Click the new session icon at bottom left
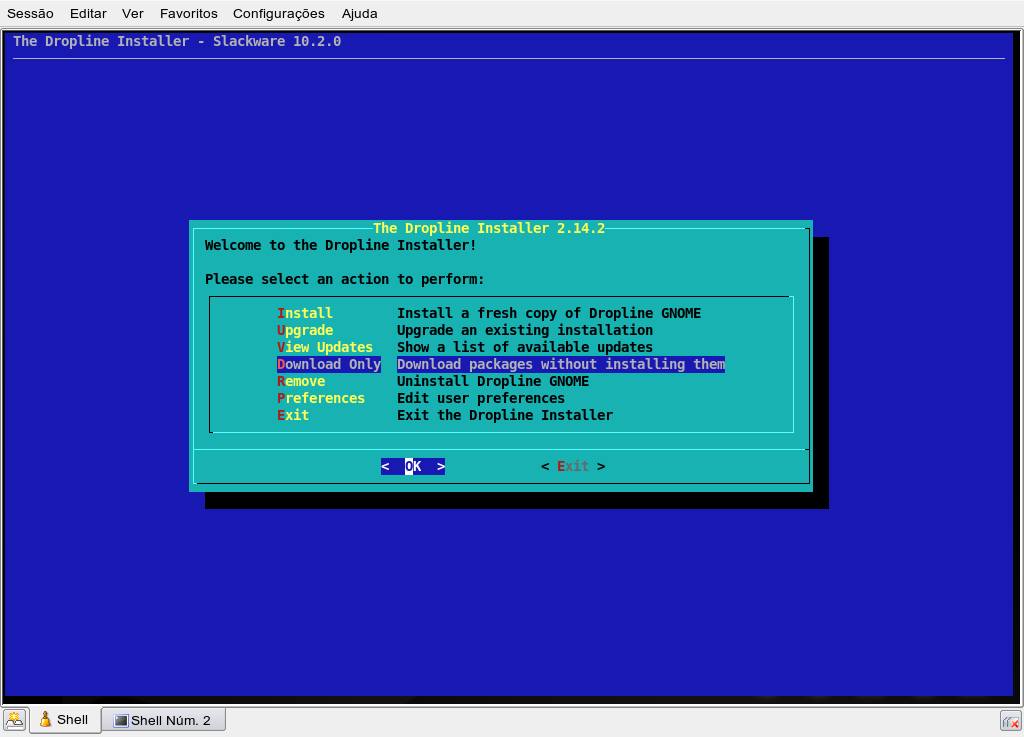Viewport: 1024px width, 737px height. pyautogui.click(x=14, y=720)
